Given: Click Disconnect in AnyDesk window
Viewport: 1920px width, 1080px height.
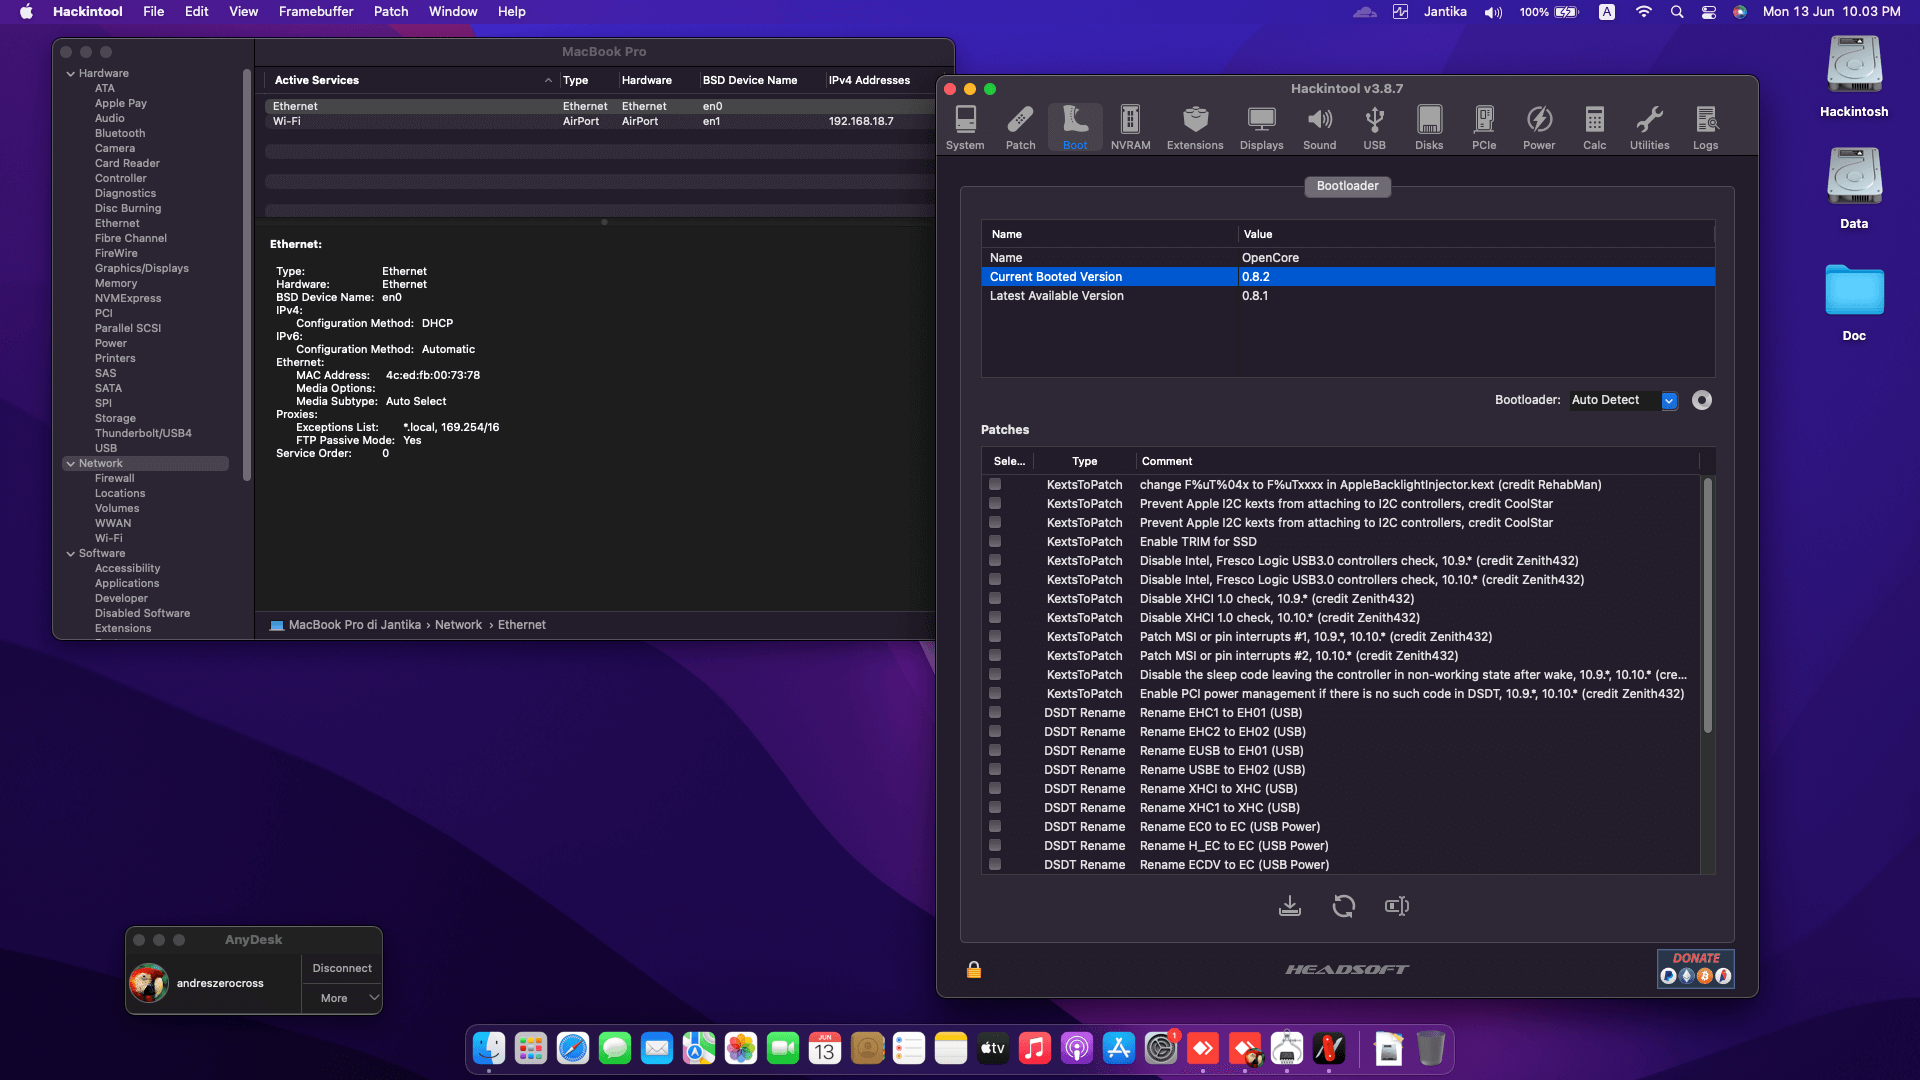Looking at the screenshot, I should (x=341, y=968).
